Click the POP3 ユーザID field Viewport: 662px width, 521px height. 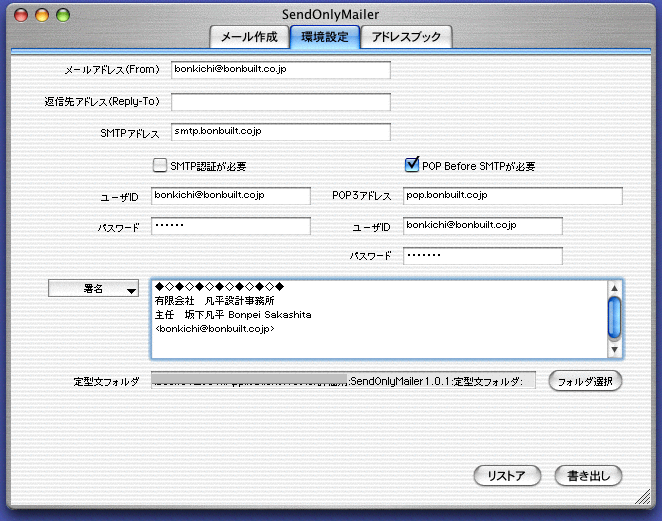pos(483,226)
